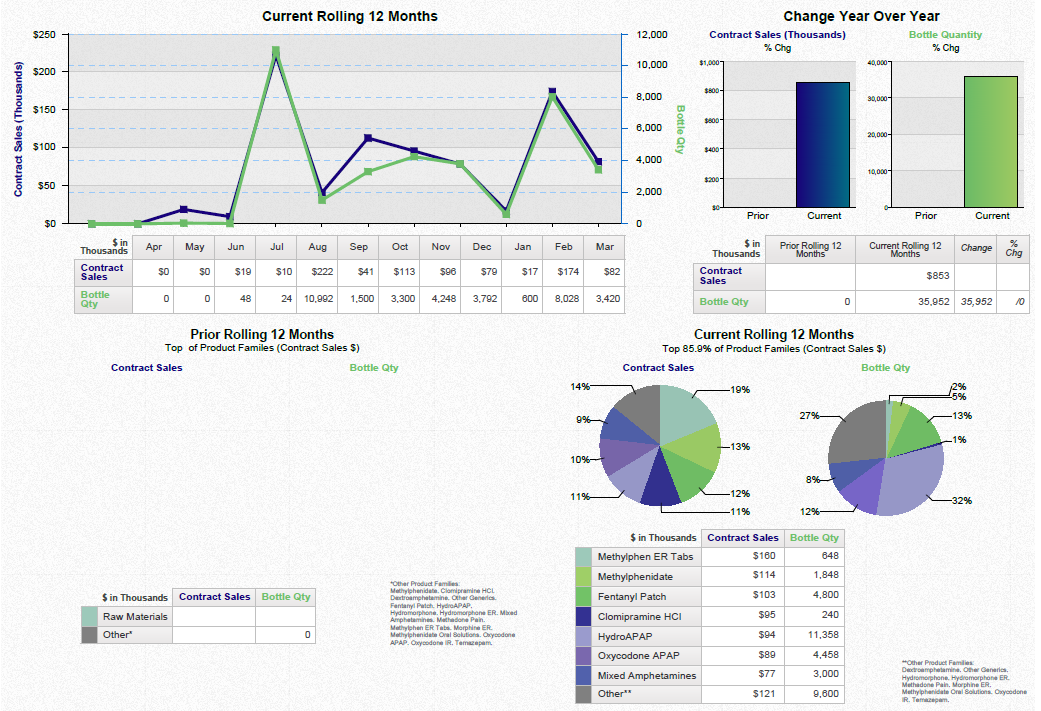Select the gray Other** legend square
This screenshot has width=1041, height=711.
tap(584, 694)
